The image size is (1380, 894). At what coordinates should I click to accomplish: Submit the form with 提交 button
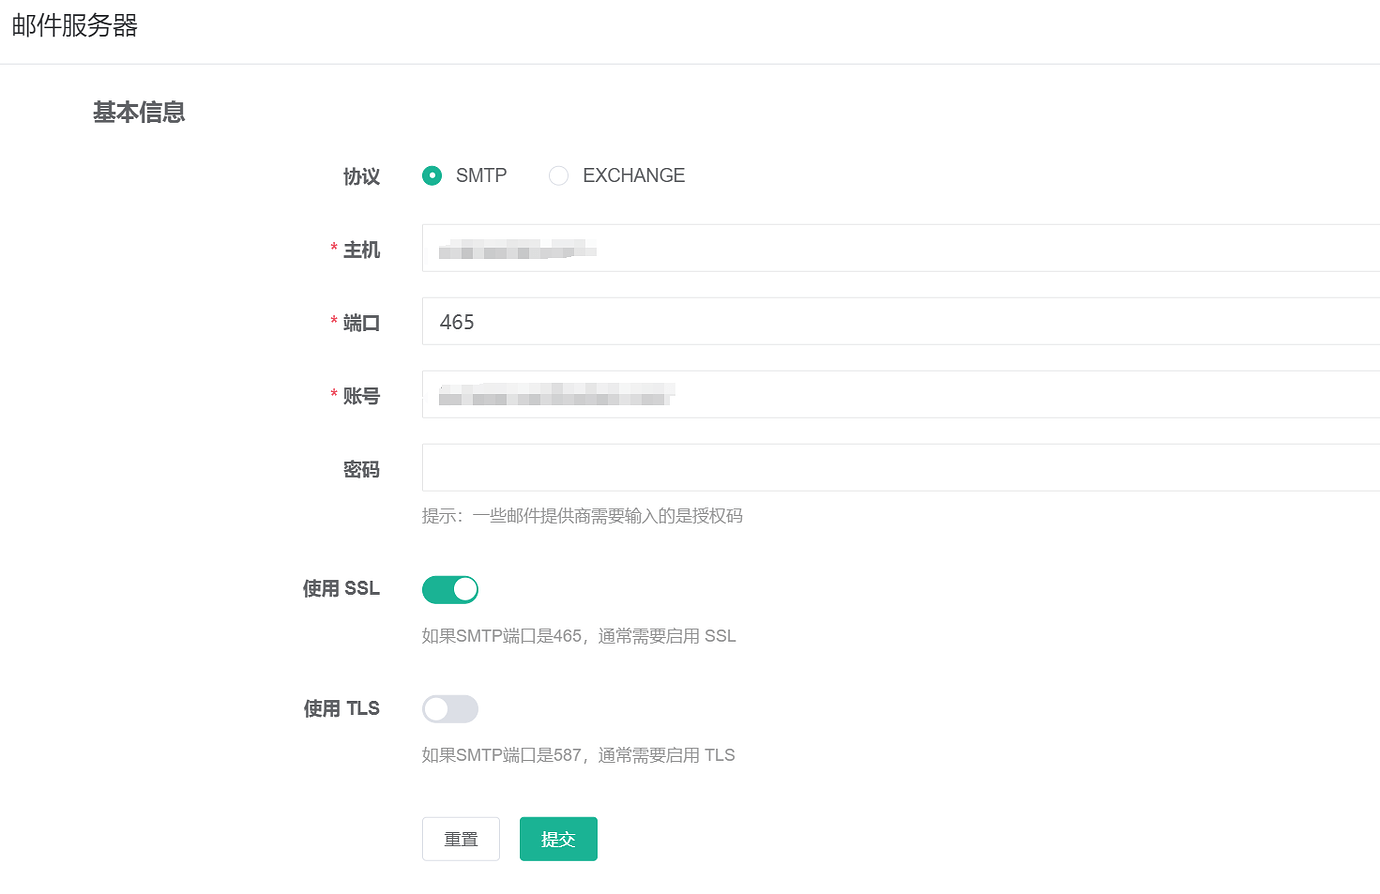tap(558, 839)
